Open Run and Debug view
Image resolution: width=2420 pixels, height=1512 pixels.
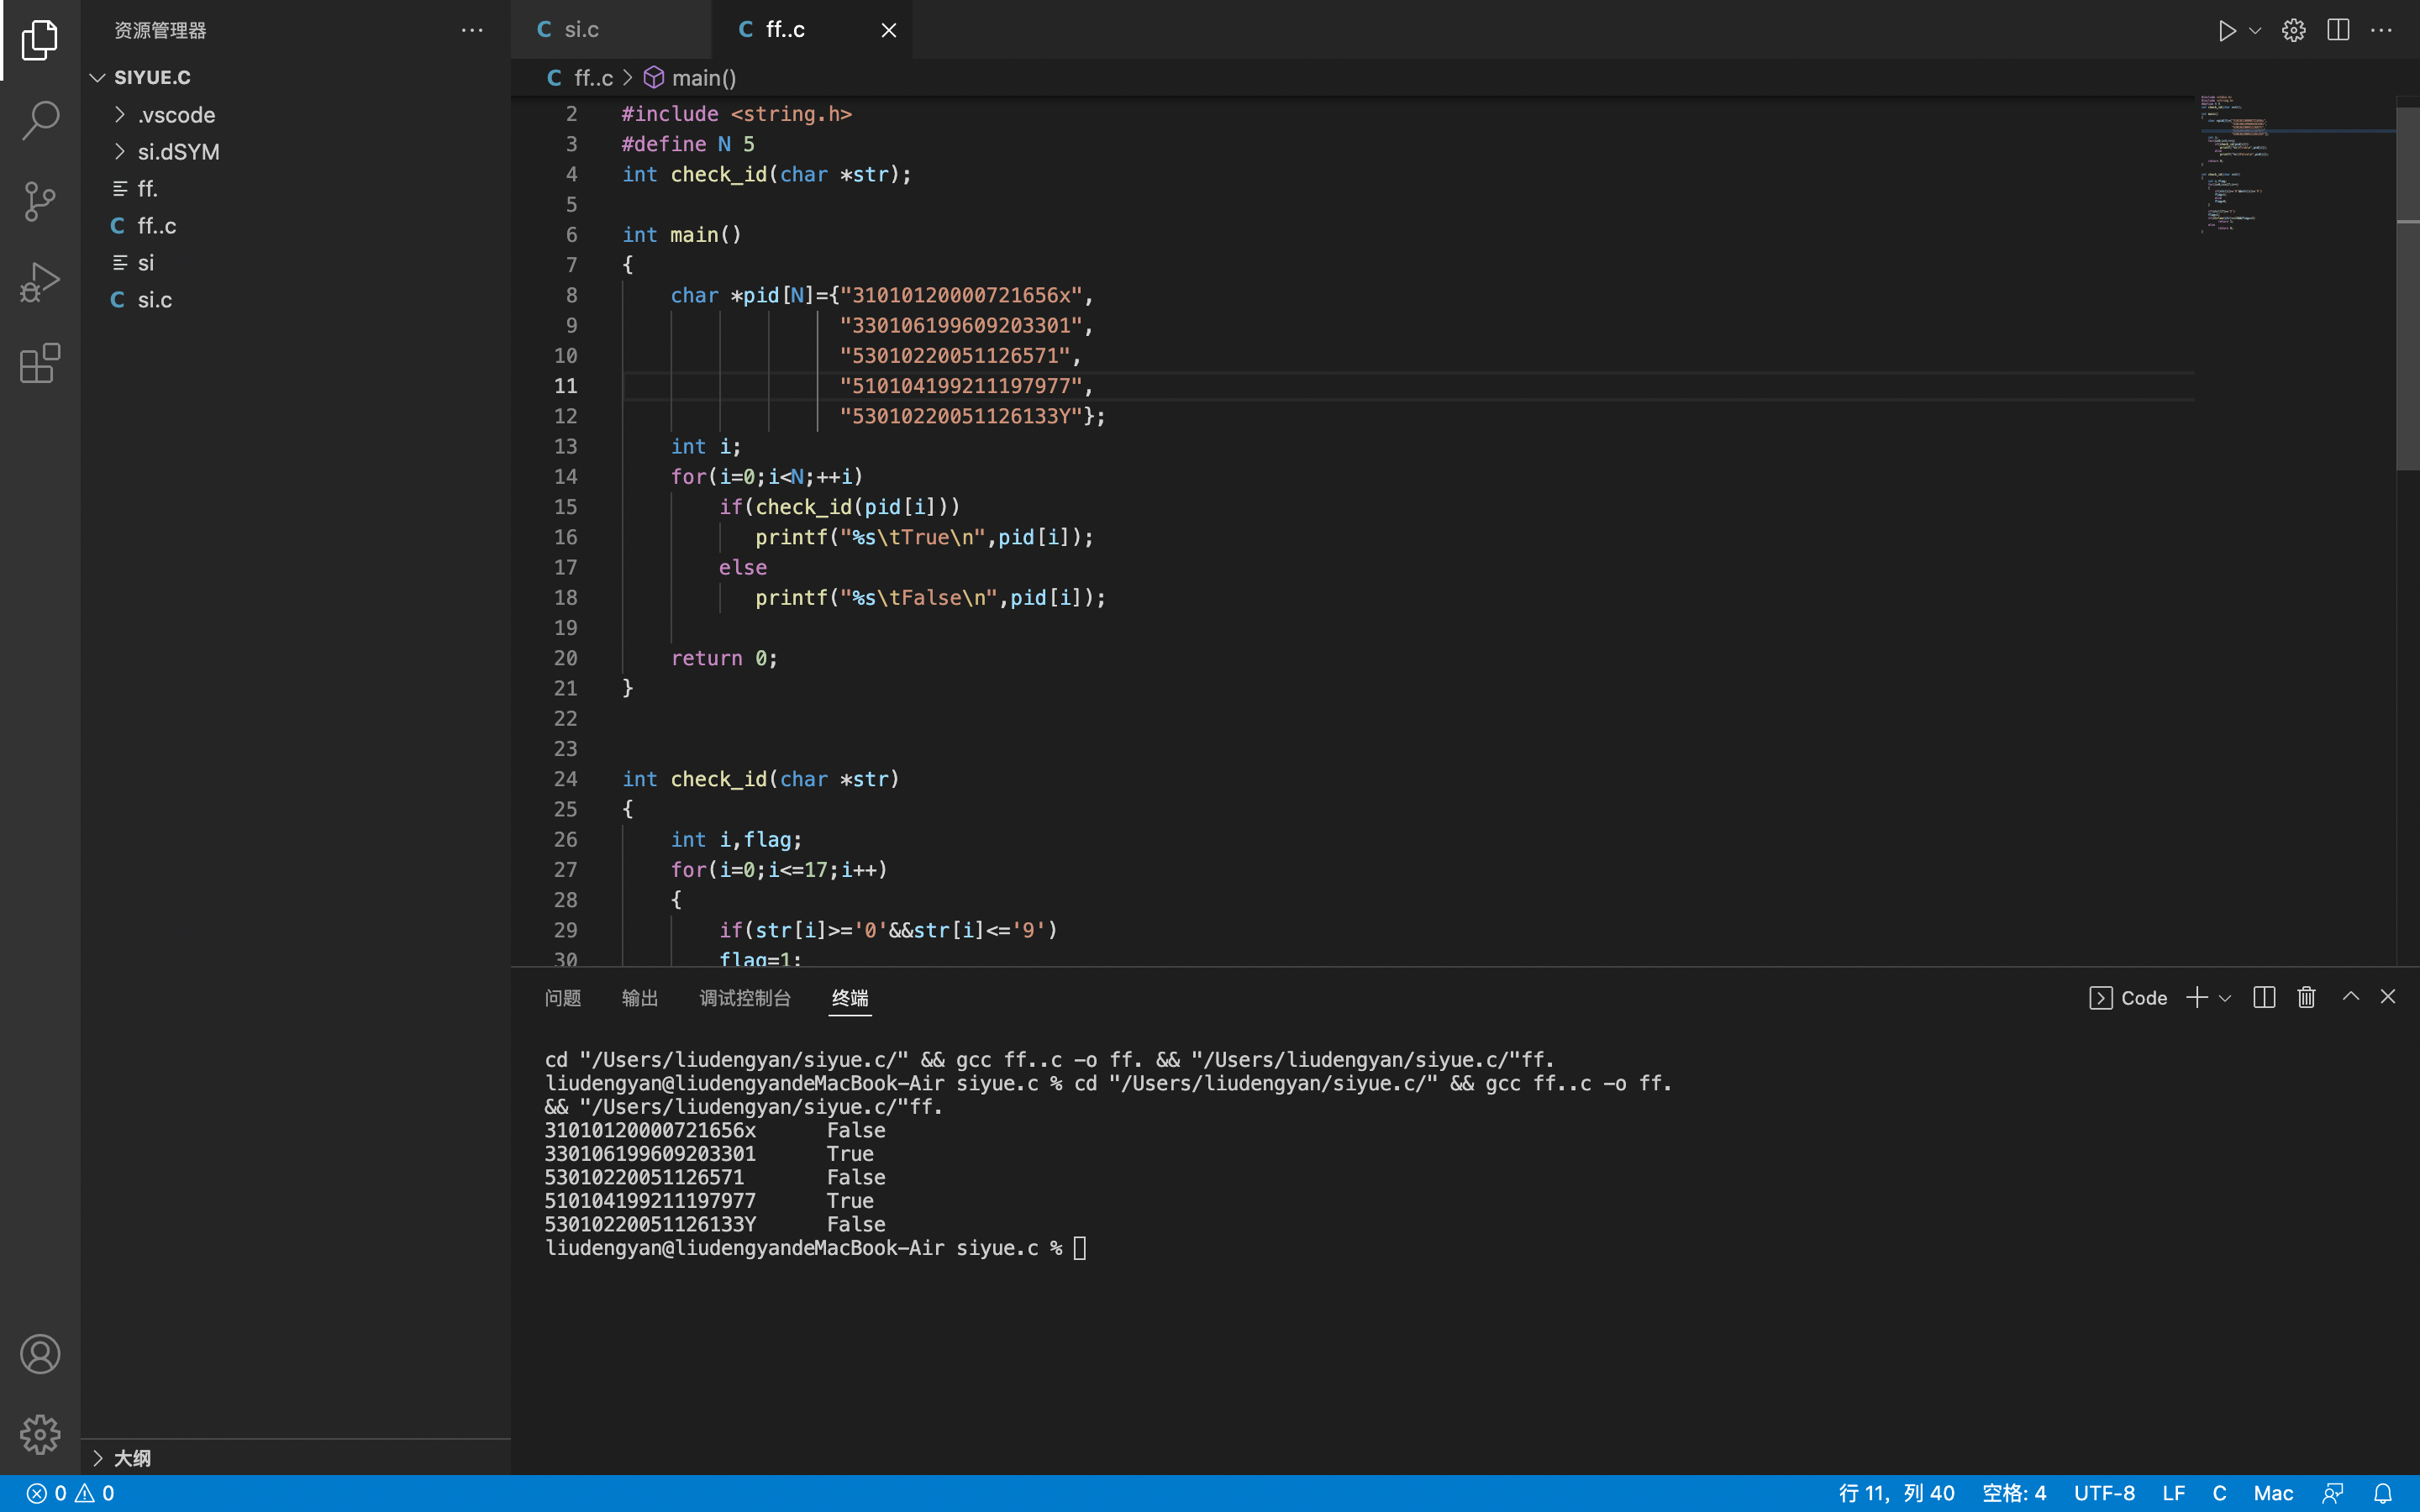(40, 282)
